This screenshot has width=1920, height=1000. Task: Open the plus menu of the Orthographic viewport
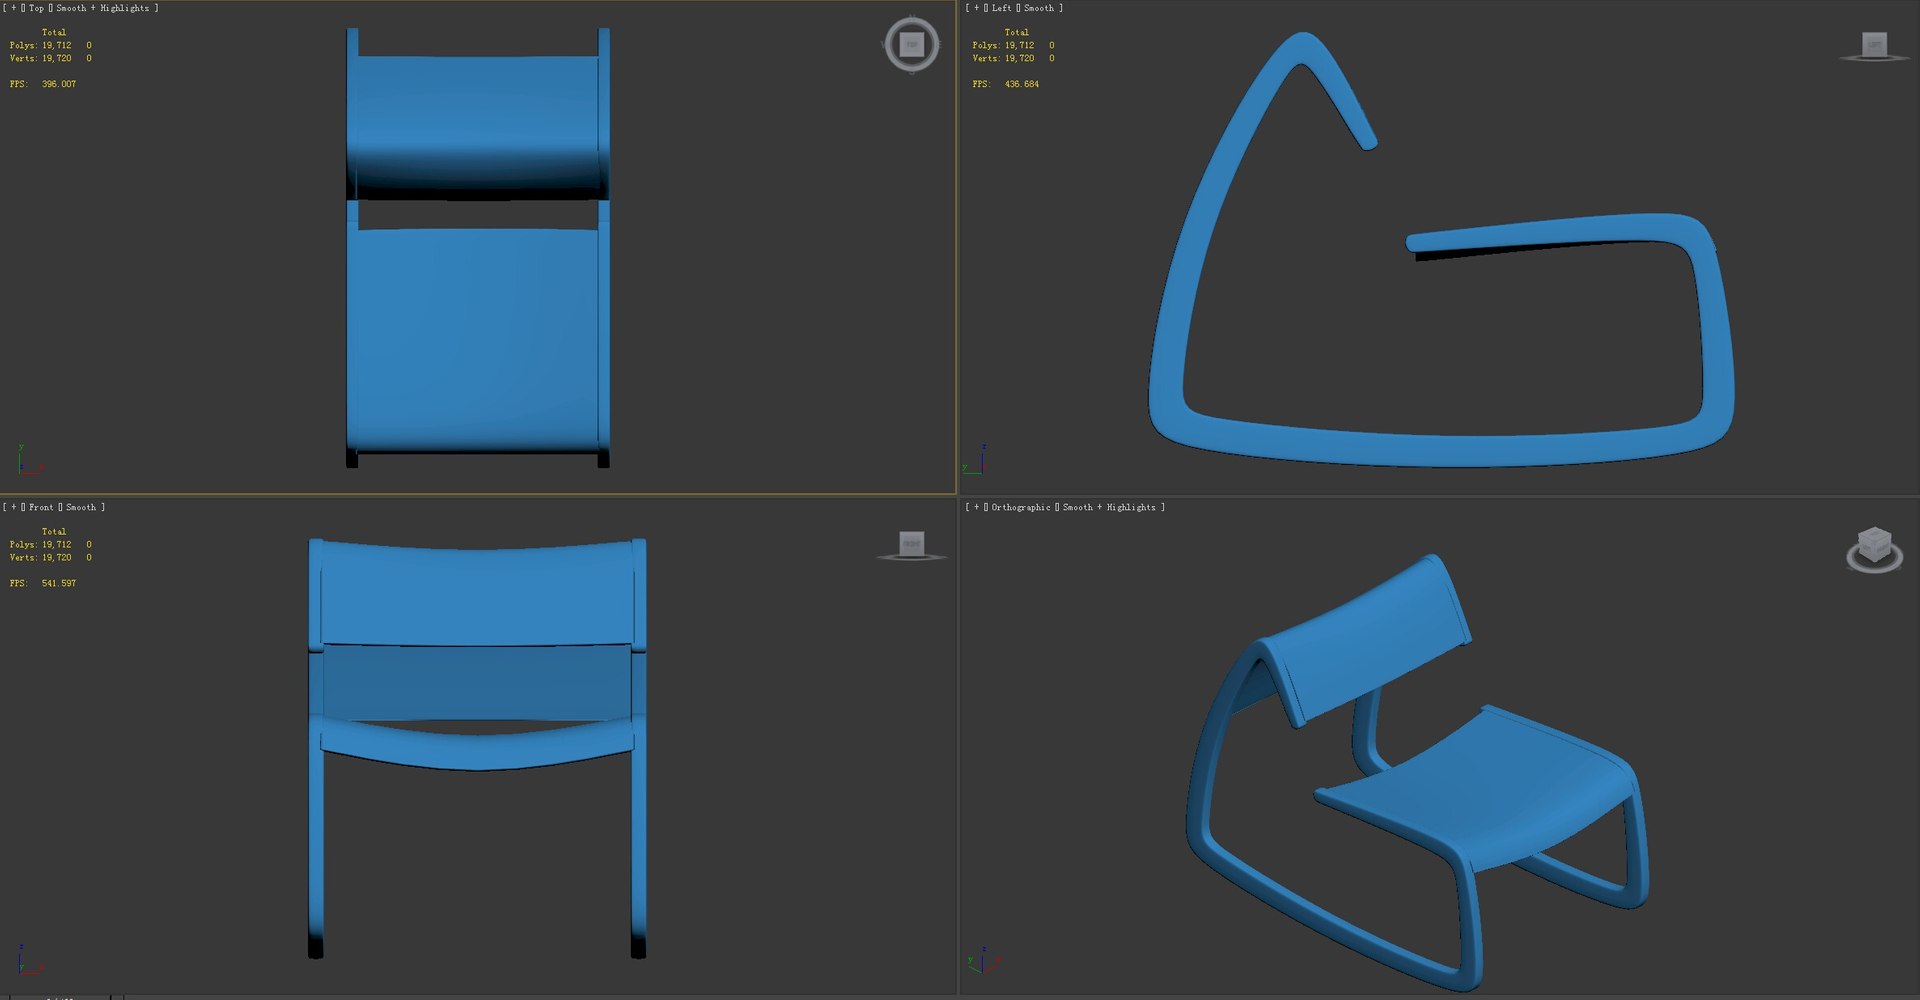(x=977, y=507)
